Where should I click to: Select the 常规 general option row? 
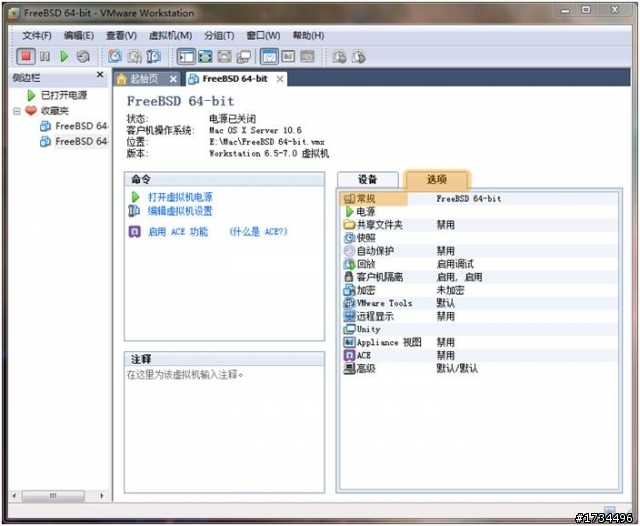pos(478,199)
